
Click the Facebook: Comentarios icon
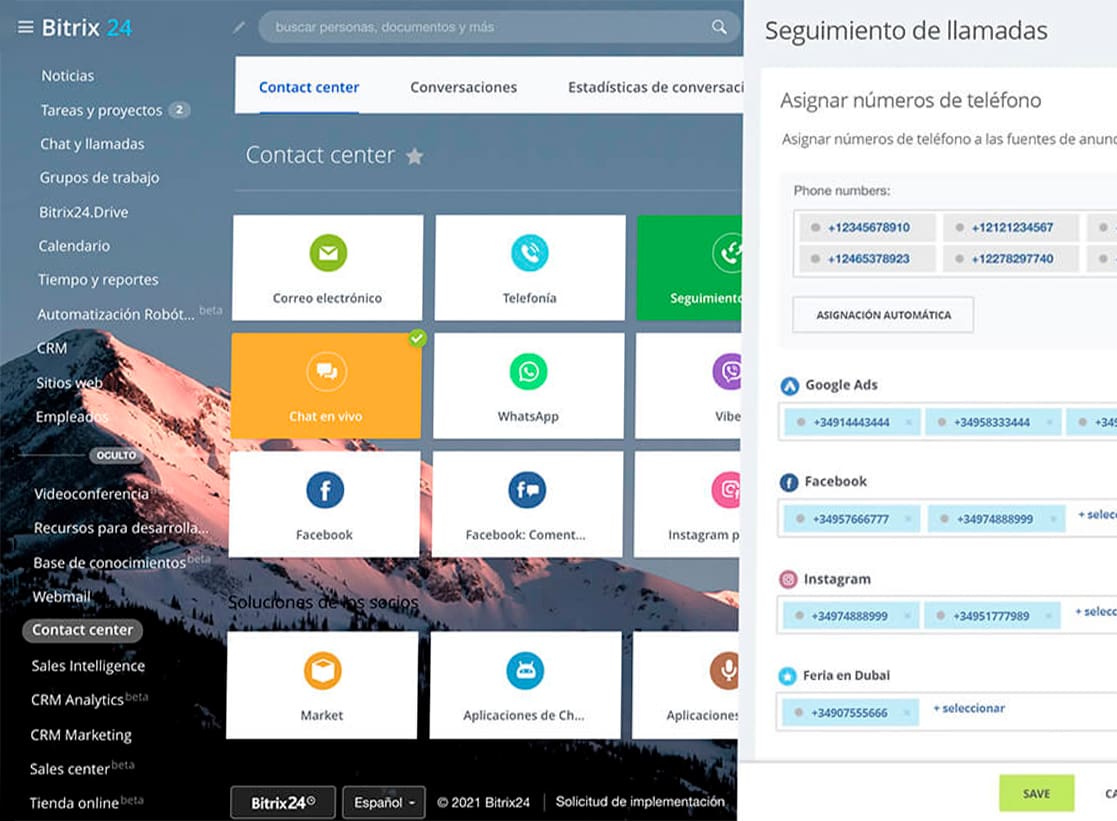(x=526, y=490)
